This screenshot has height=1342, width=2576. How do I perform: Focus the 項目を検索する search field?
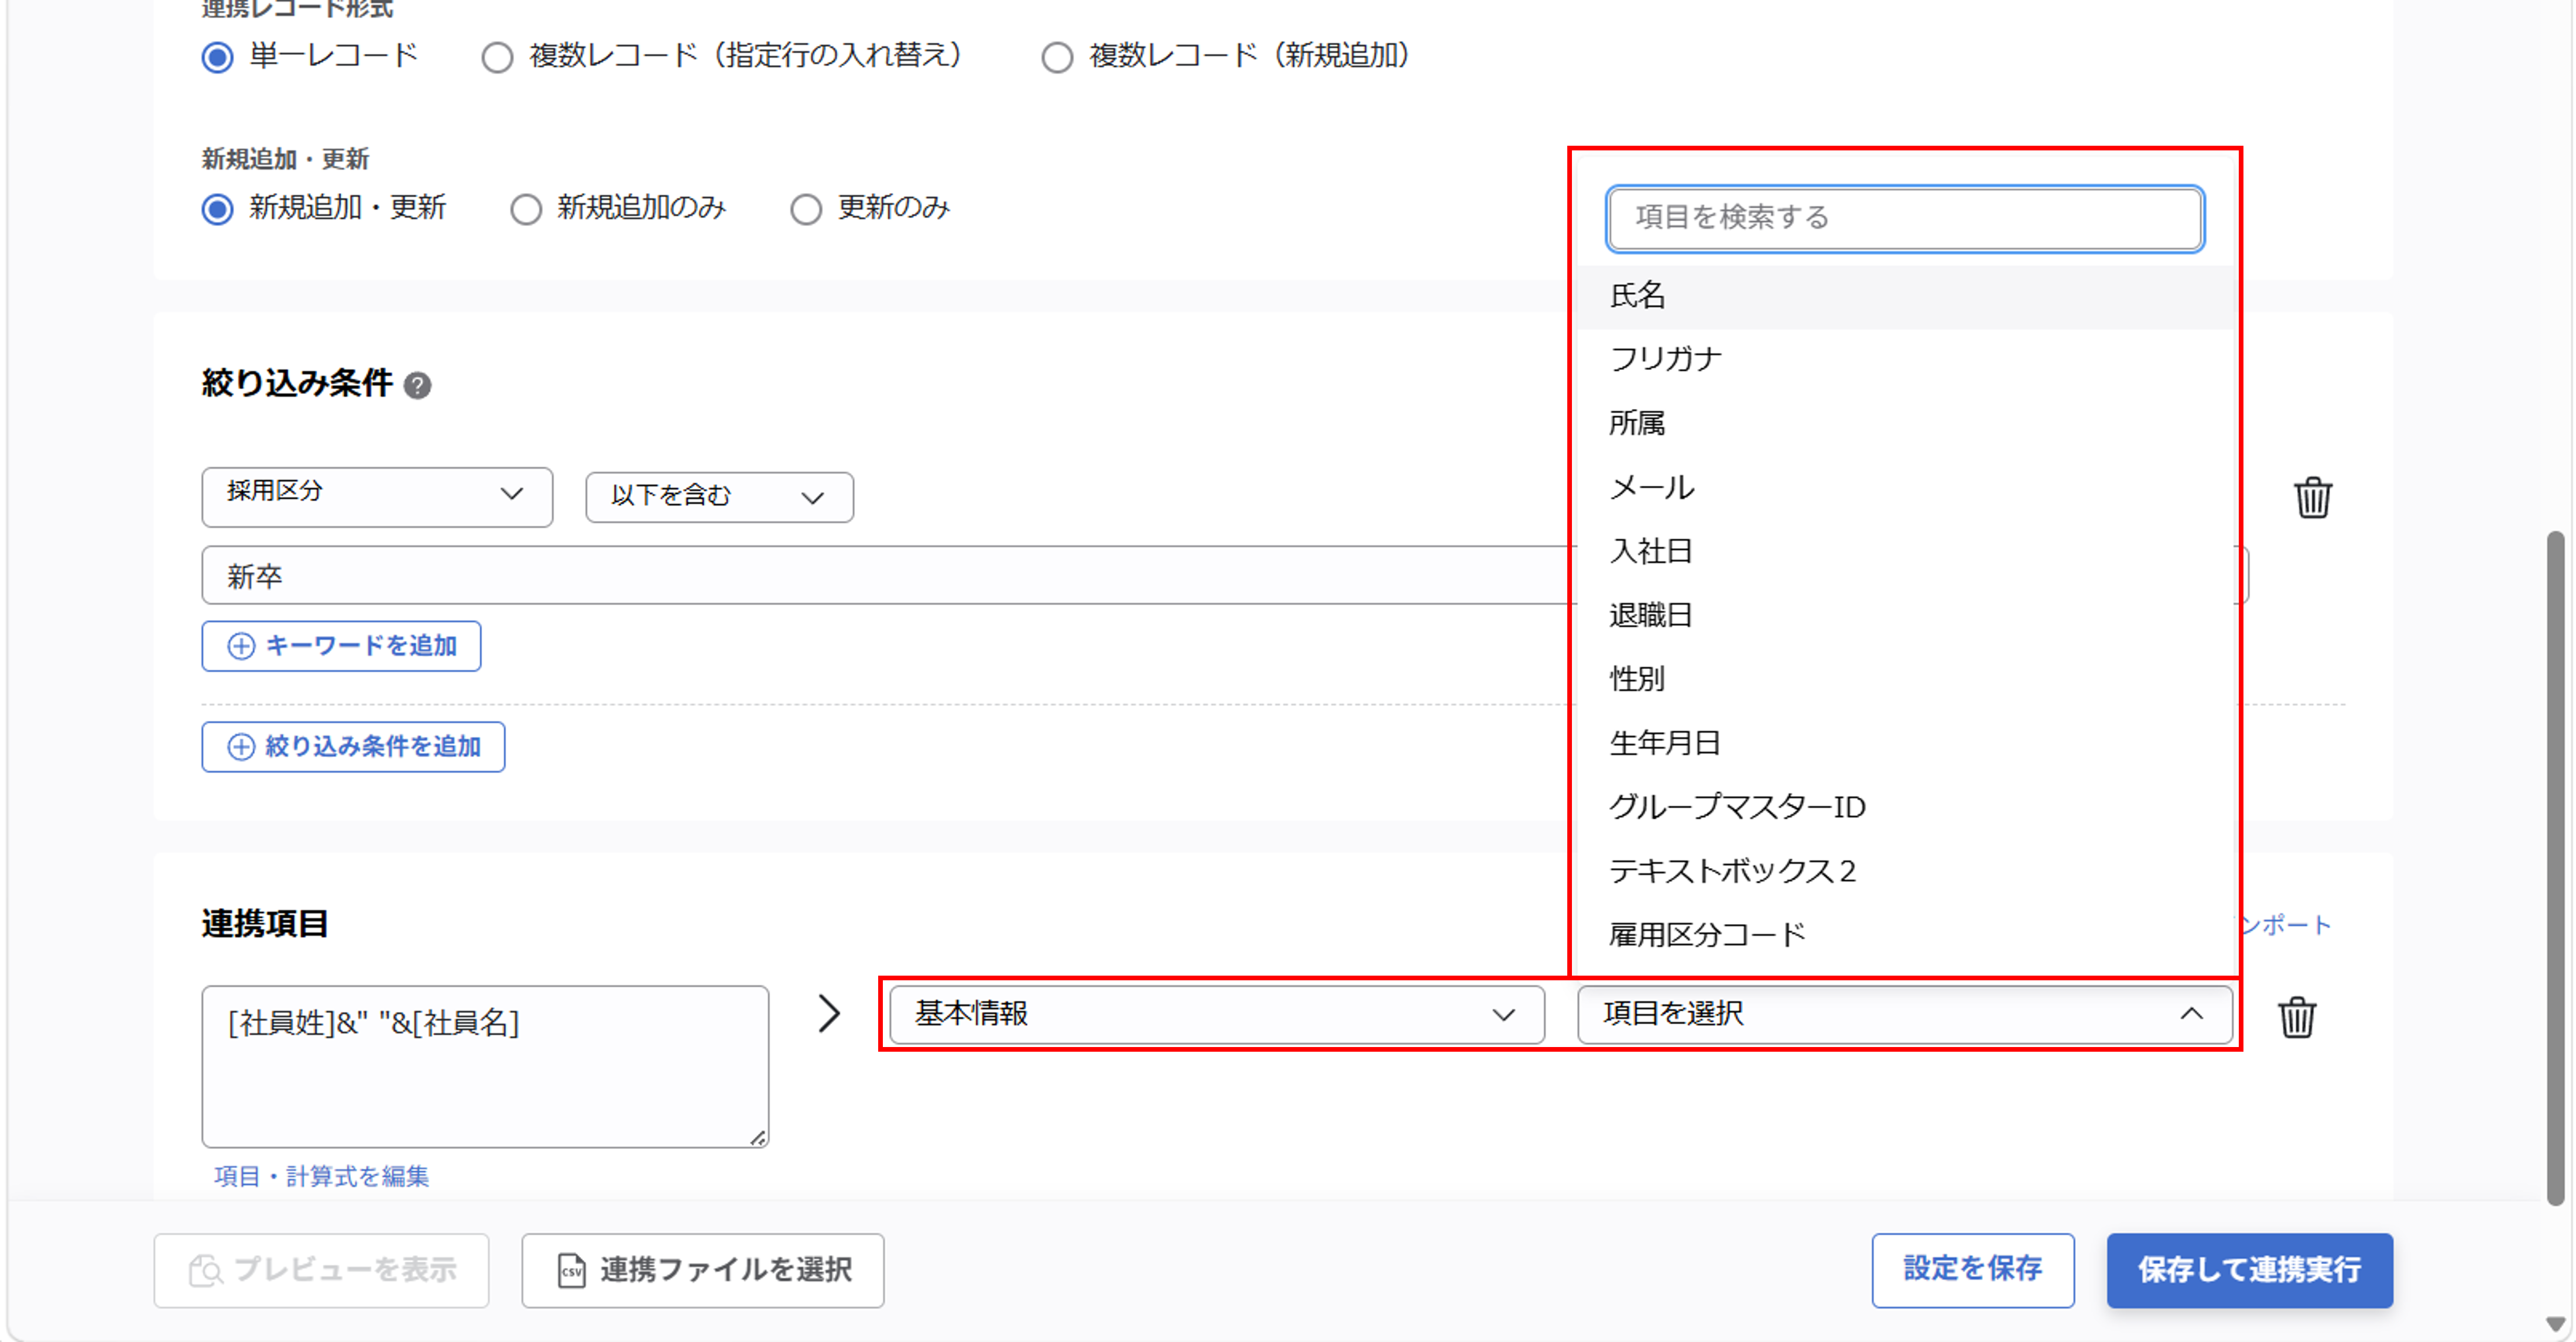(1904, 218)
